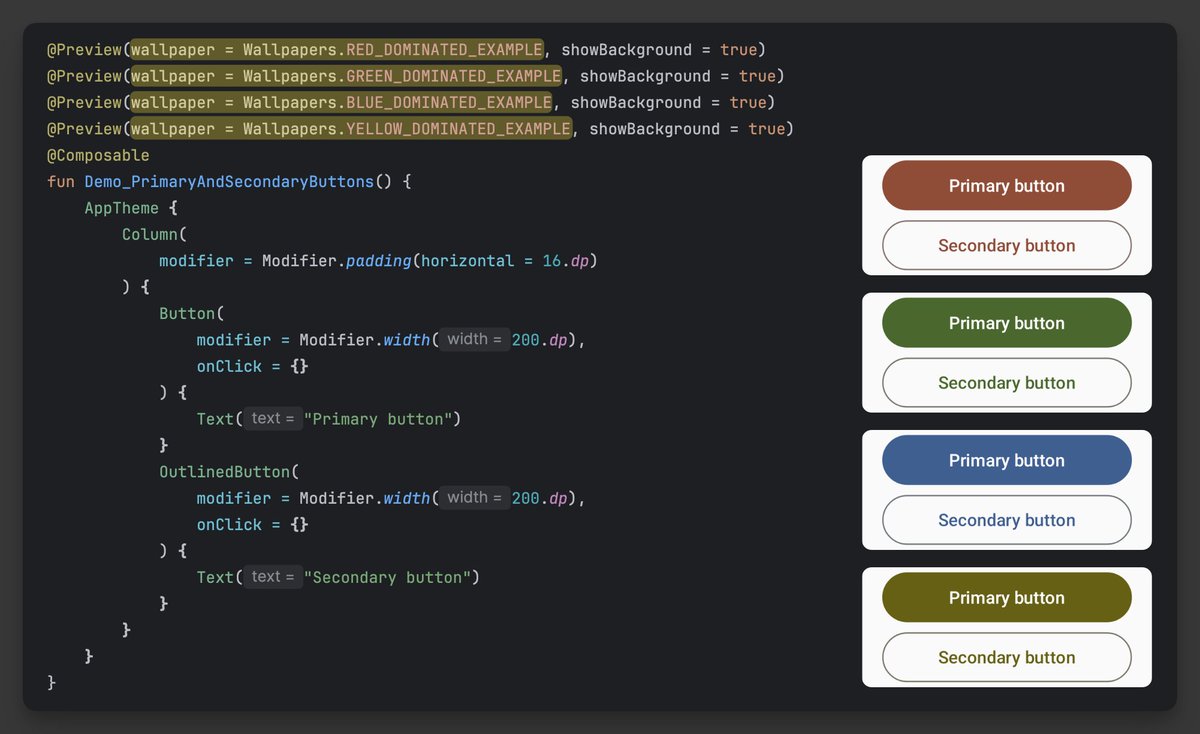Image resolution: width=1200 pixels, height=734 pixels.
Task: Click the blue Primary button
Action: tap(1006, 460)
